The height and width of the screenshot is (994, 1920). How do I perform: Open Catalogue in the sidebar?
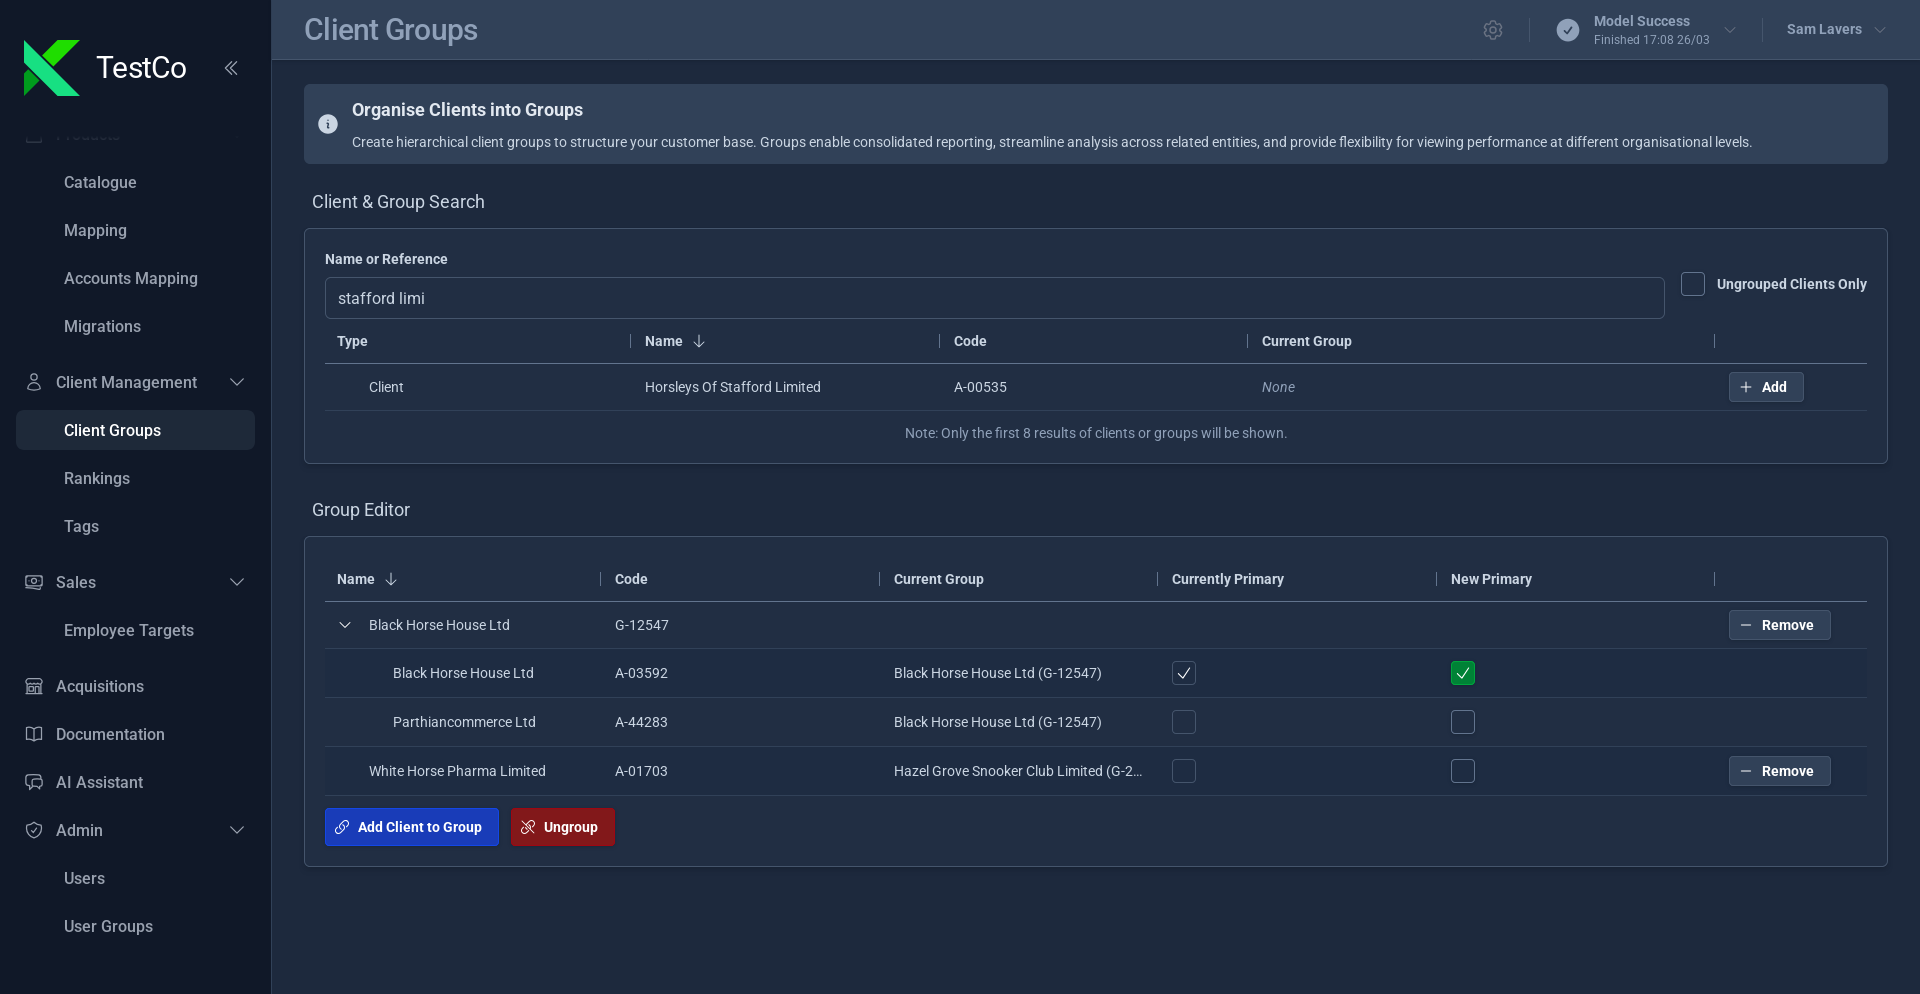coord(100,182)
